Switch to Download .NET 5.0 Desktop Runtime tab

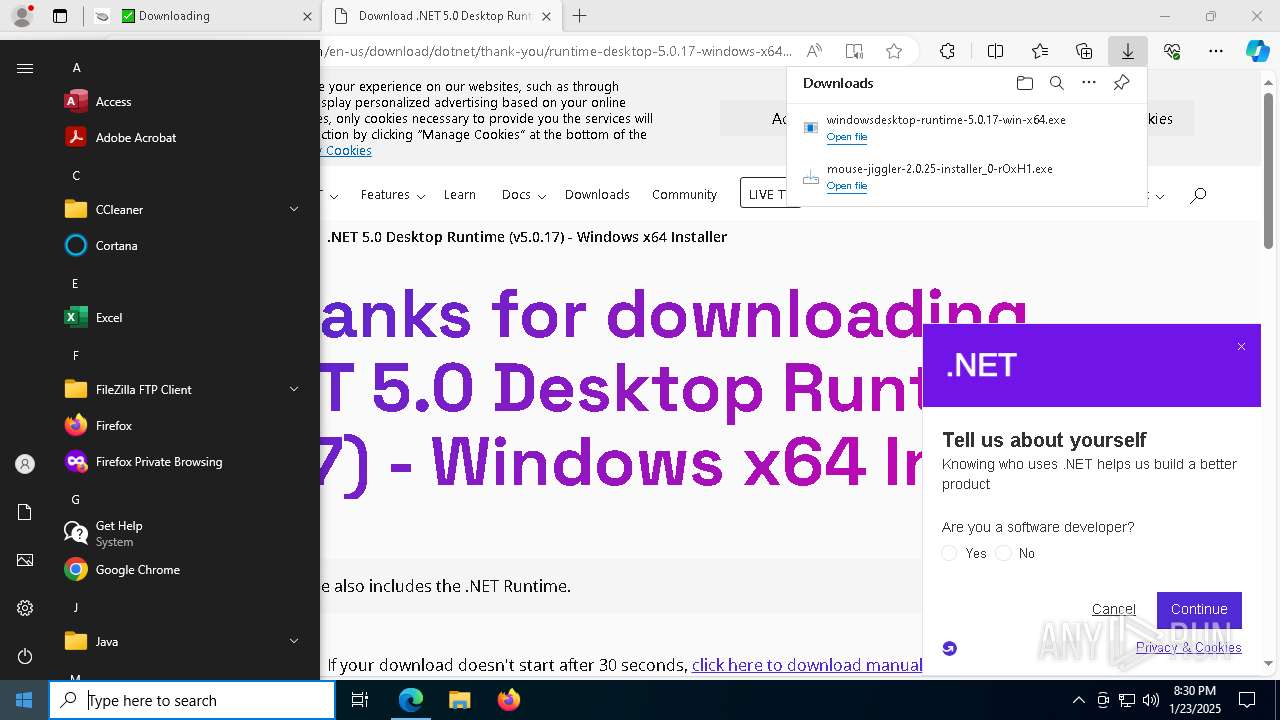(x=442, y=16)
